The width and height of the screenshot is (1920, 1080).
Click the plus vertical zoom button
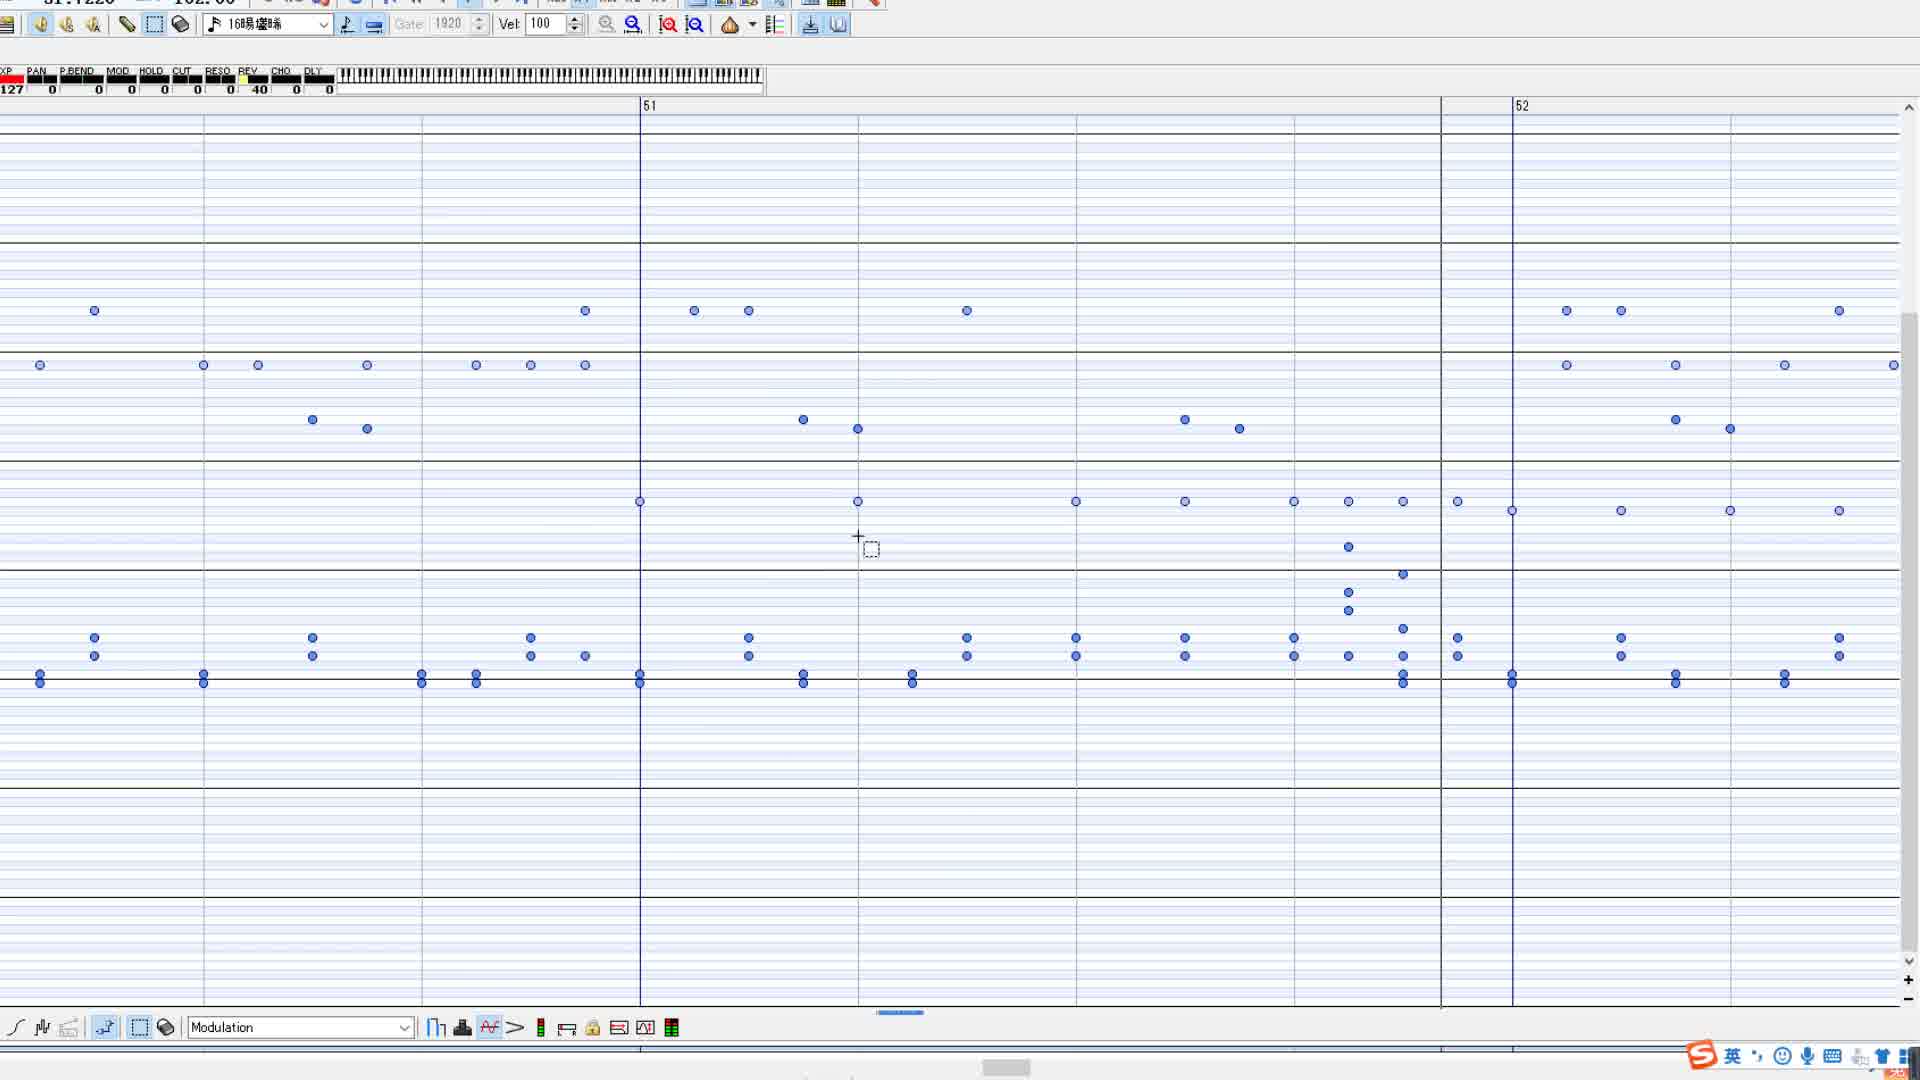pyautogui.click(x=1908, y=980)
